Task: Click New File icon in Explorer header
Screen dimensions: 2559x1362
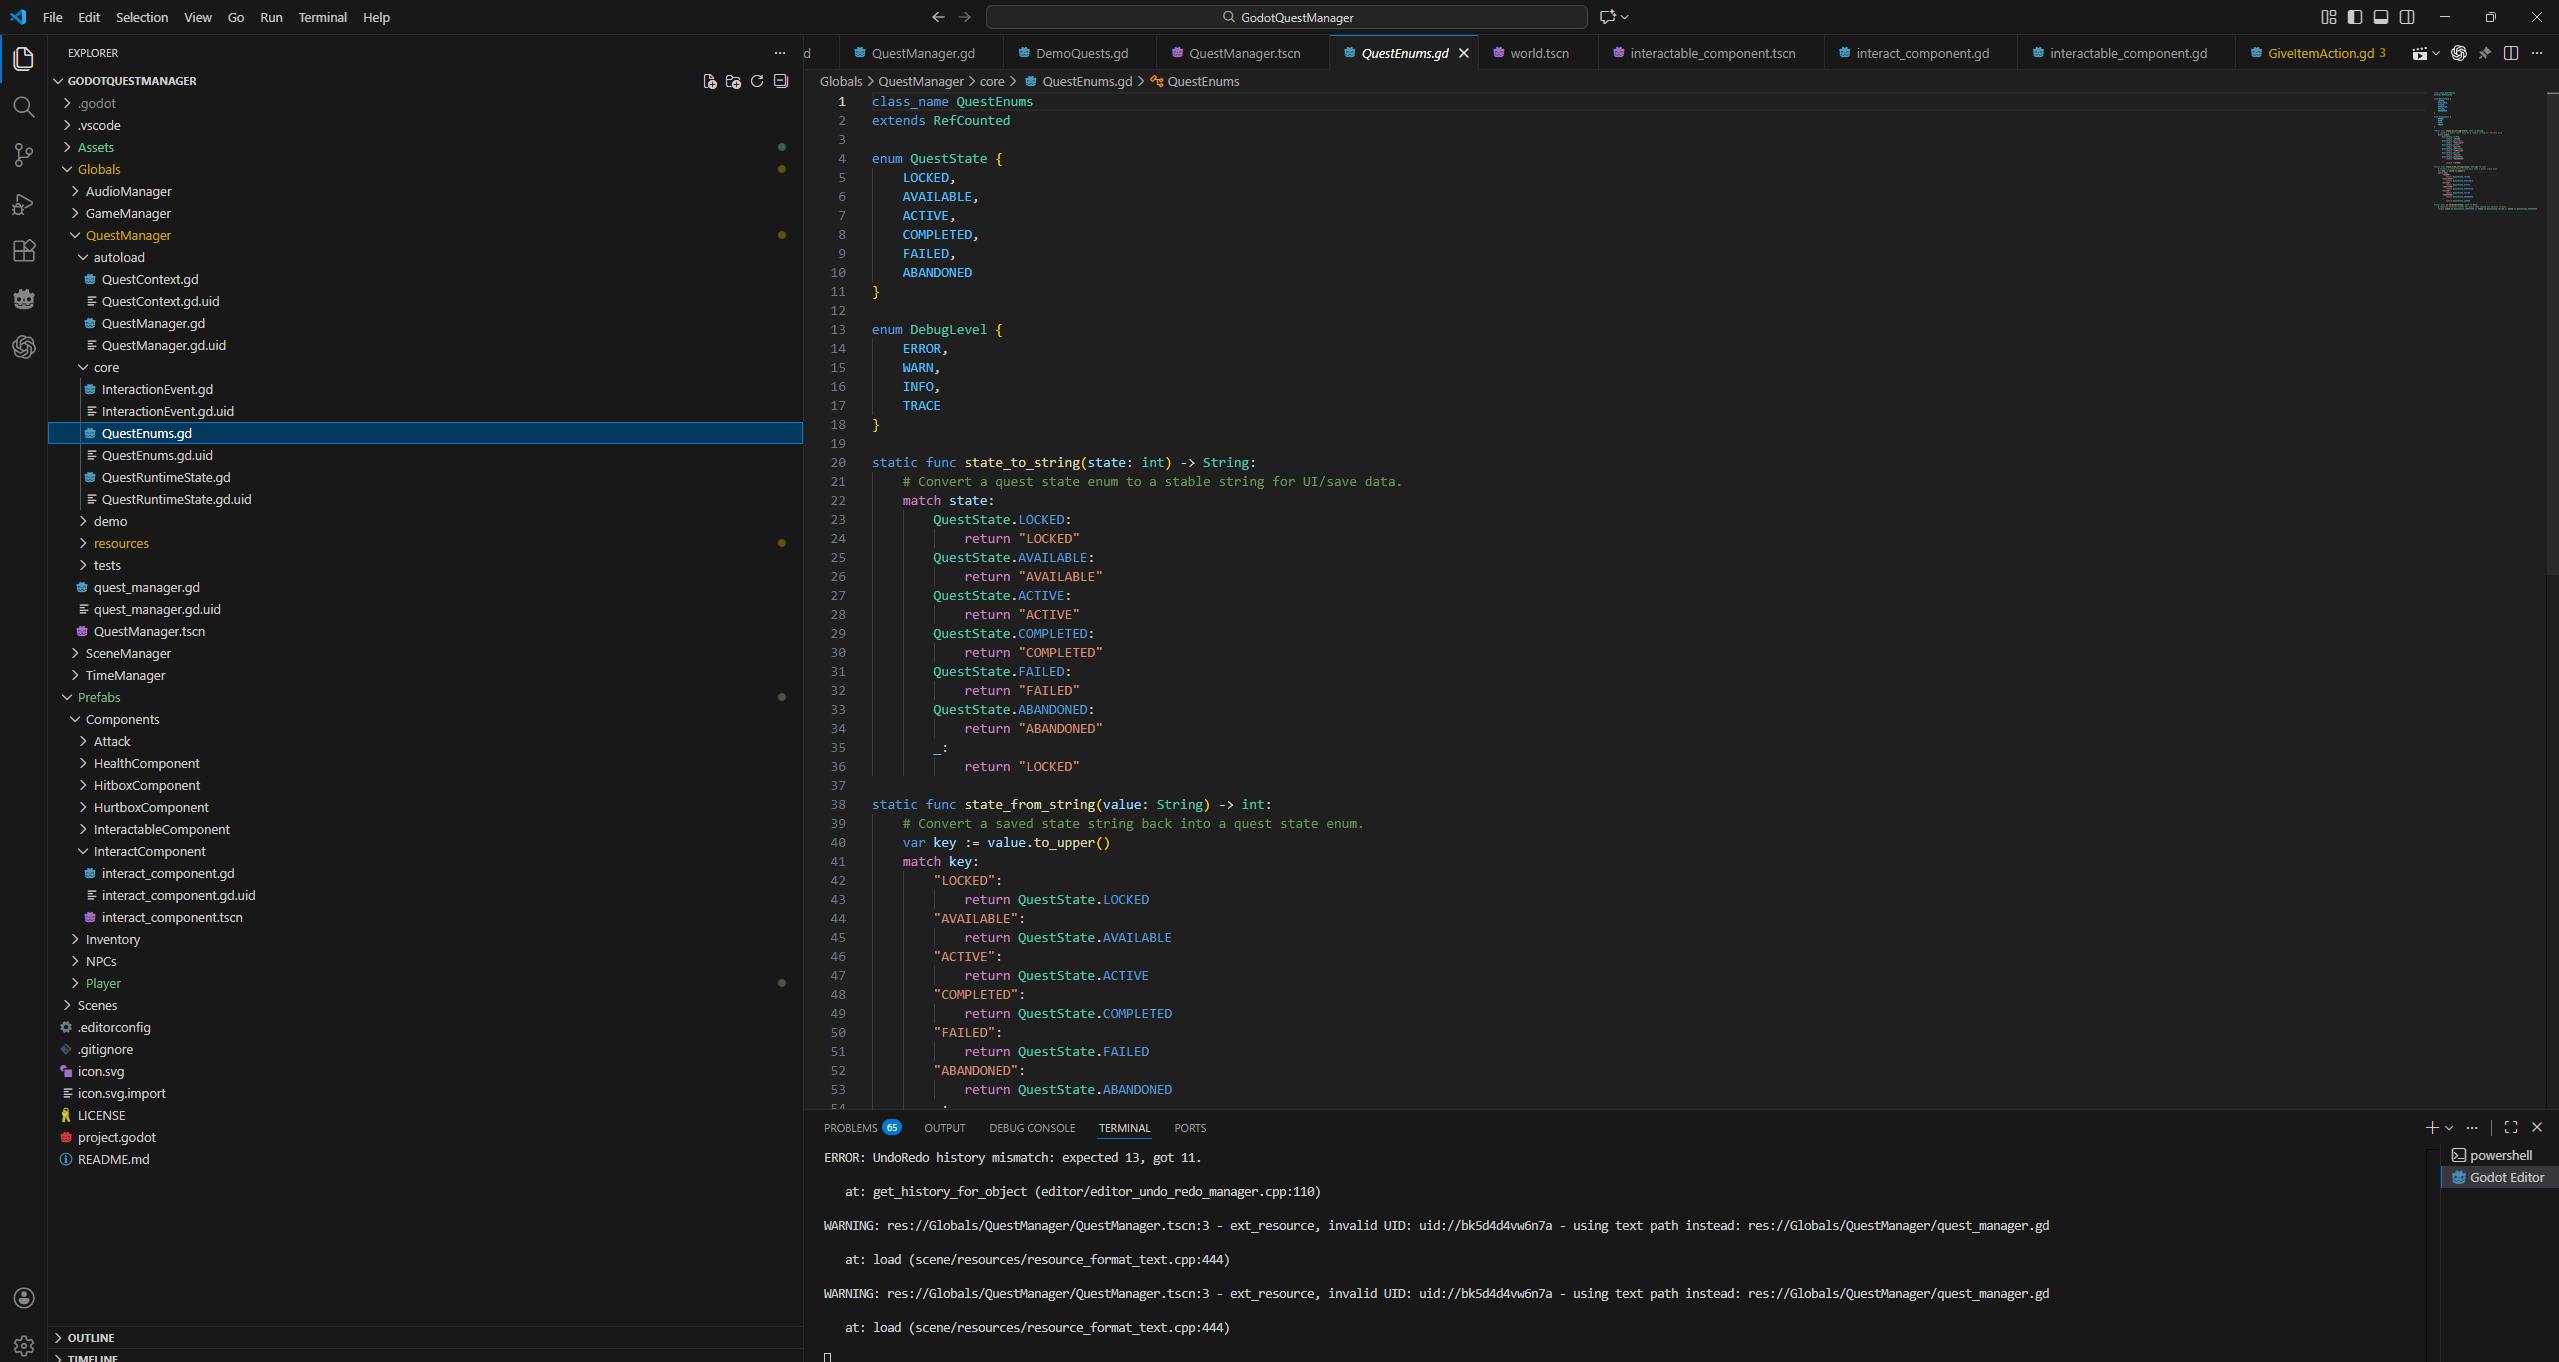Action: click(x=709, y=81)
